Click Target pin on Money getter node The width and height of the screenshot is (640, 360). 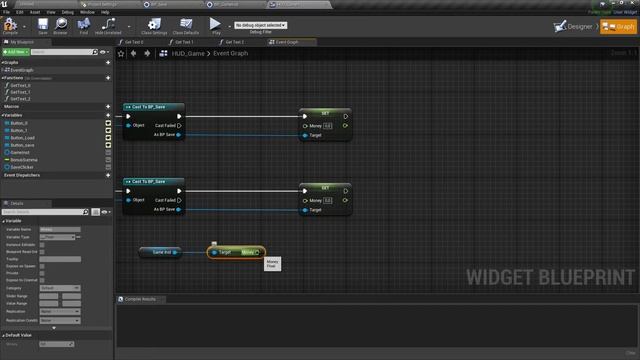(x=214, y=253)
